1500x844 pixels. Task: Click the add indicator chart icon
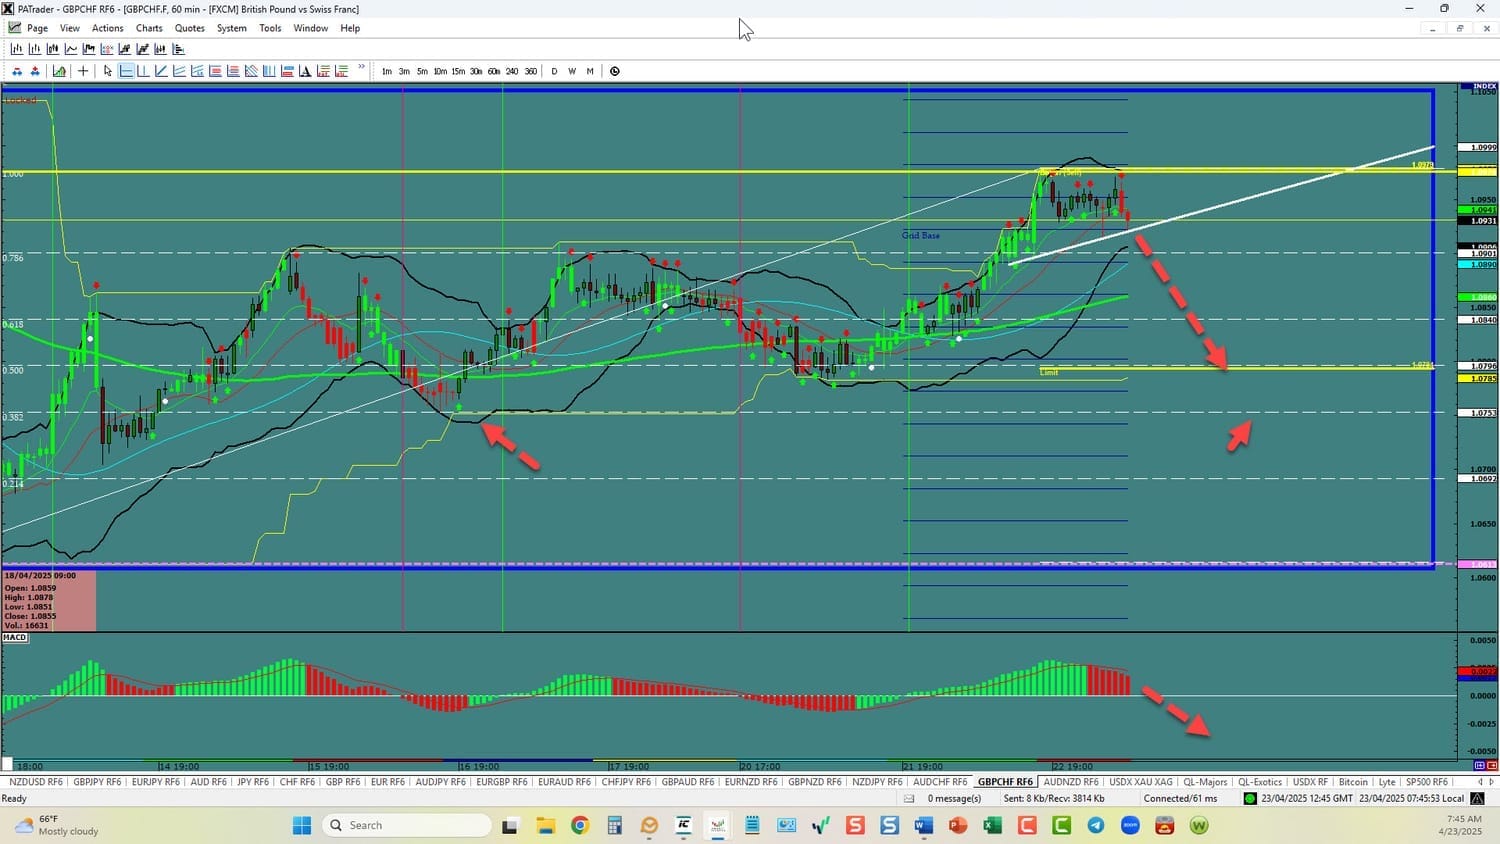(59, 71)
